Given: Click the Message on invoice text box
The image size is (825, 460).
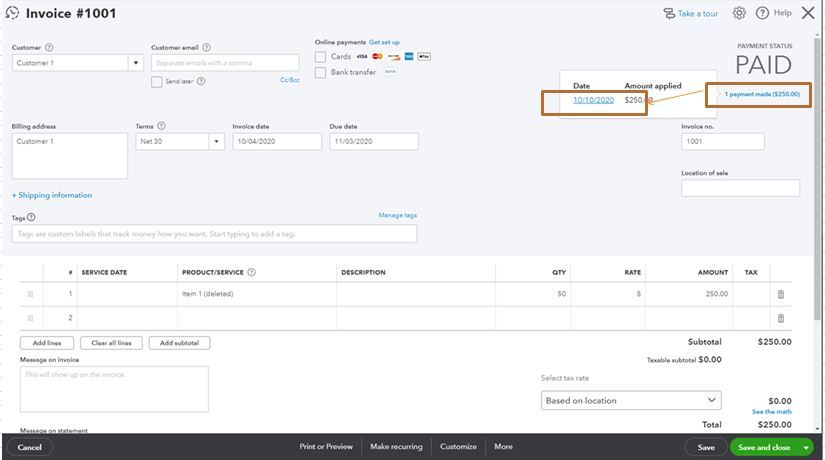Looking at the screenshot, I should pos(114,389).
